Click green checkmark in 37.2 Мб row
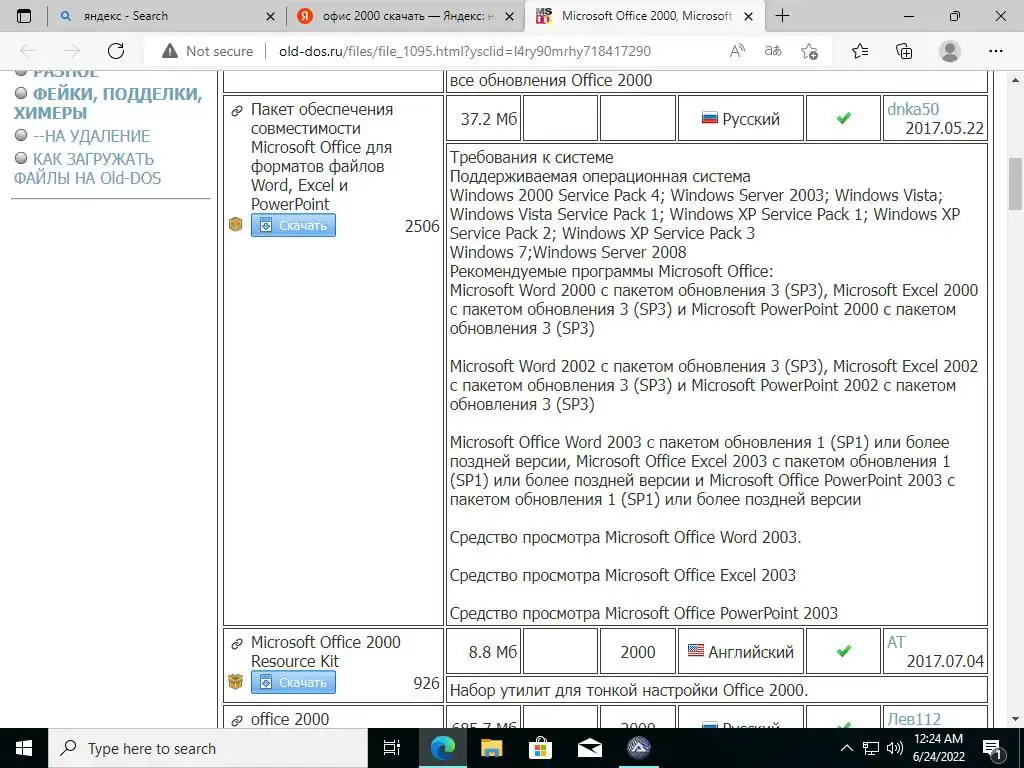 click(844, 118)
